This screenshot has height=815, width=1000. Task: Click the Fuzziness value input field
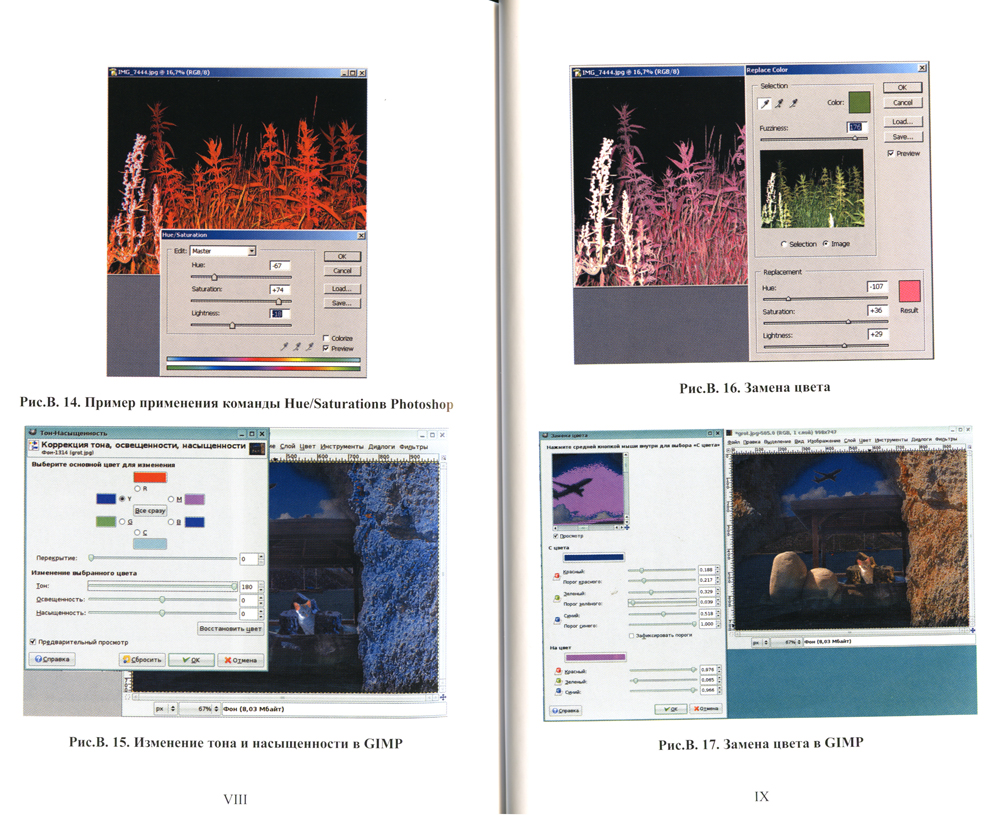(x=855, y=128)
